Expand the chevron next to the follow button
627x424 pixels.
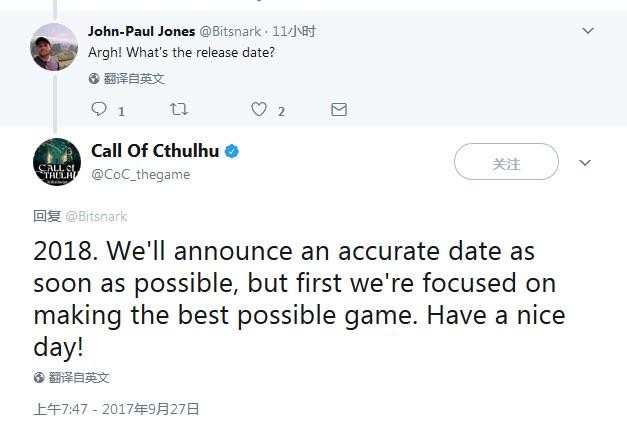pyautogui.click(x=586, y=163)
